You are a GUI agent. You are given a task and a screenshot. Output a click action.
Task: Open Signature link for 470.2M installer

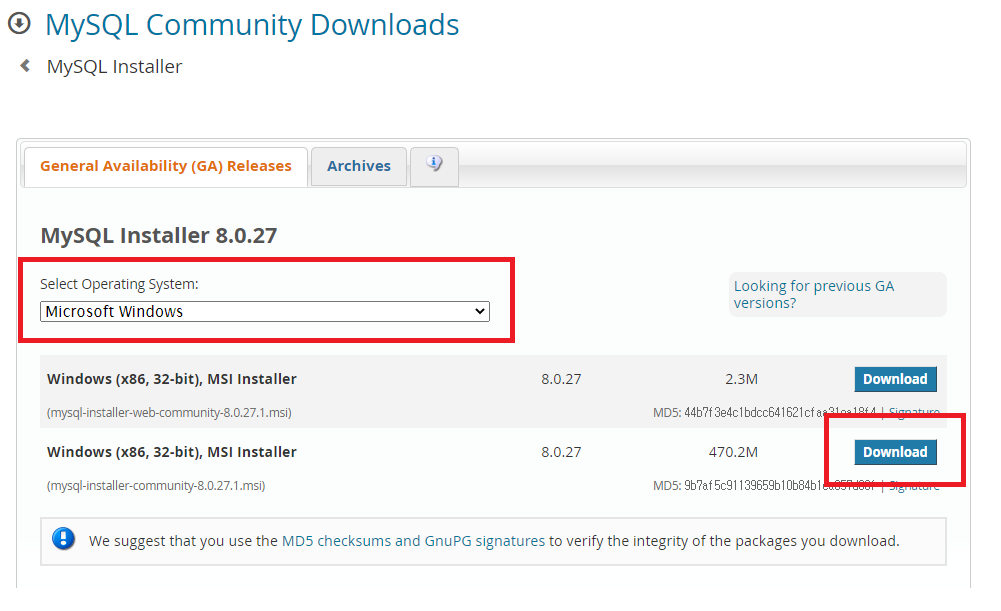[x=914, y=486]
